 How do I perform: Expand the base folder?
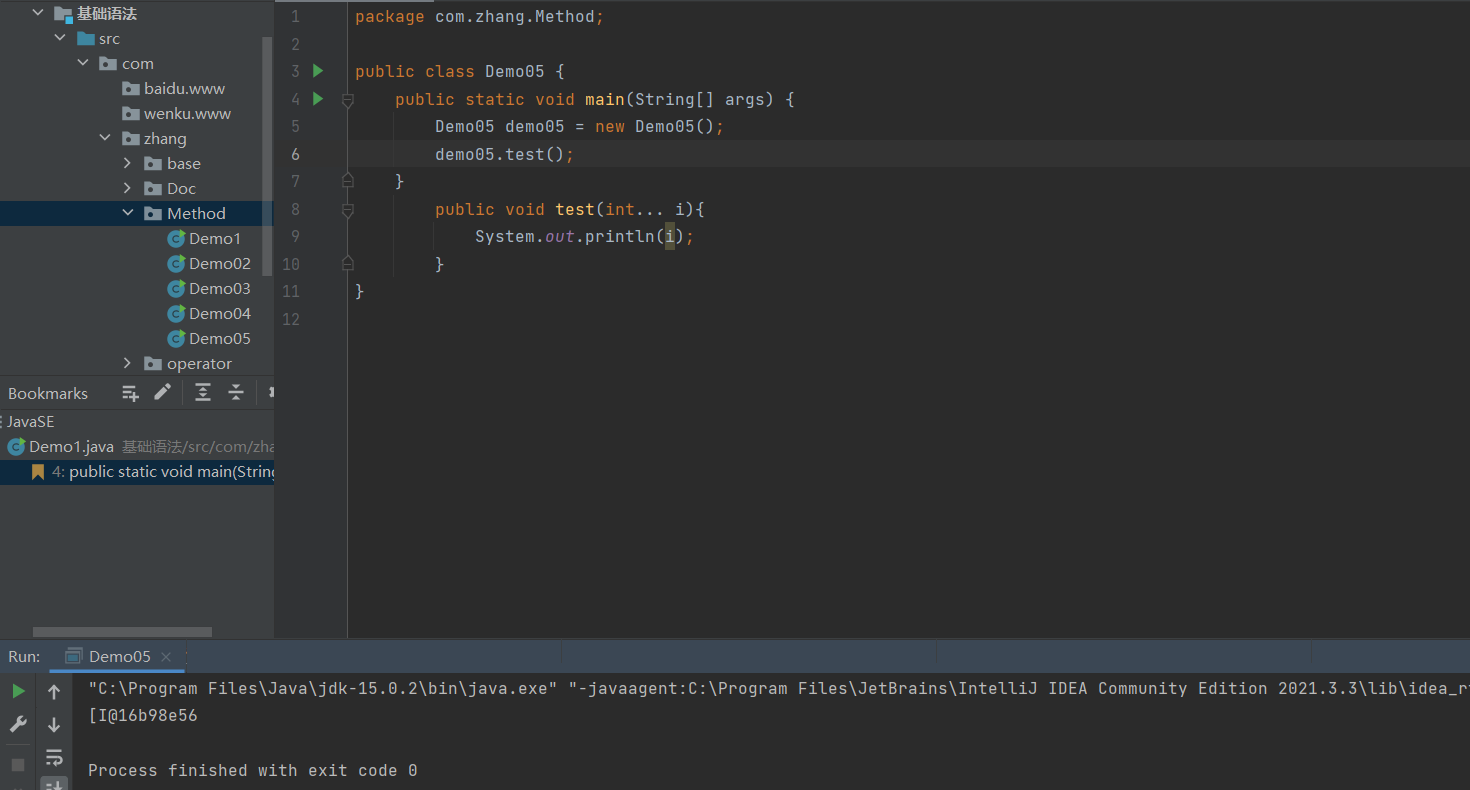pyautogui.click(x=126, y=162)
